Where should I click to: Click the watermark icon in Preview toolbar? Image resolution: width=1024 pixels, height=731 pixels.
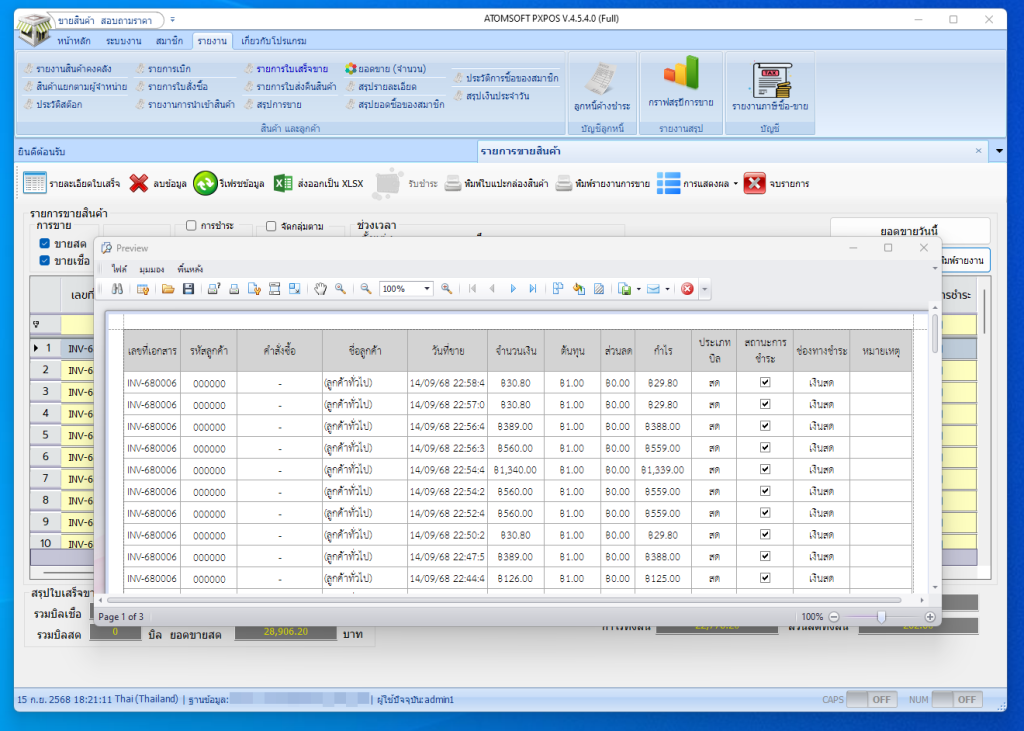(599, 289)
